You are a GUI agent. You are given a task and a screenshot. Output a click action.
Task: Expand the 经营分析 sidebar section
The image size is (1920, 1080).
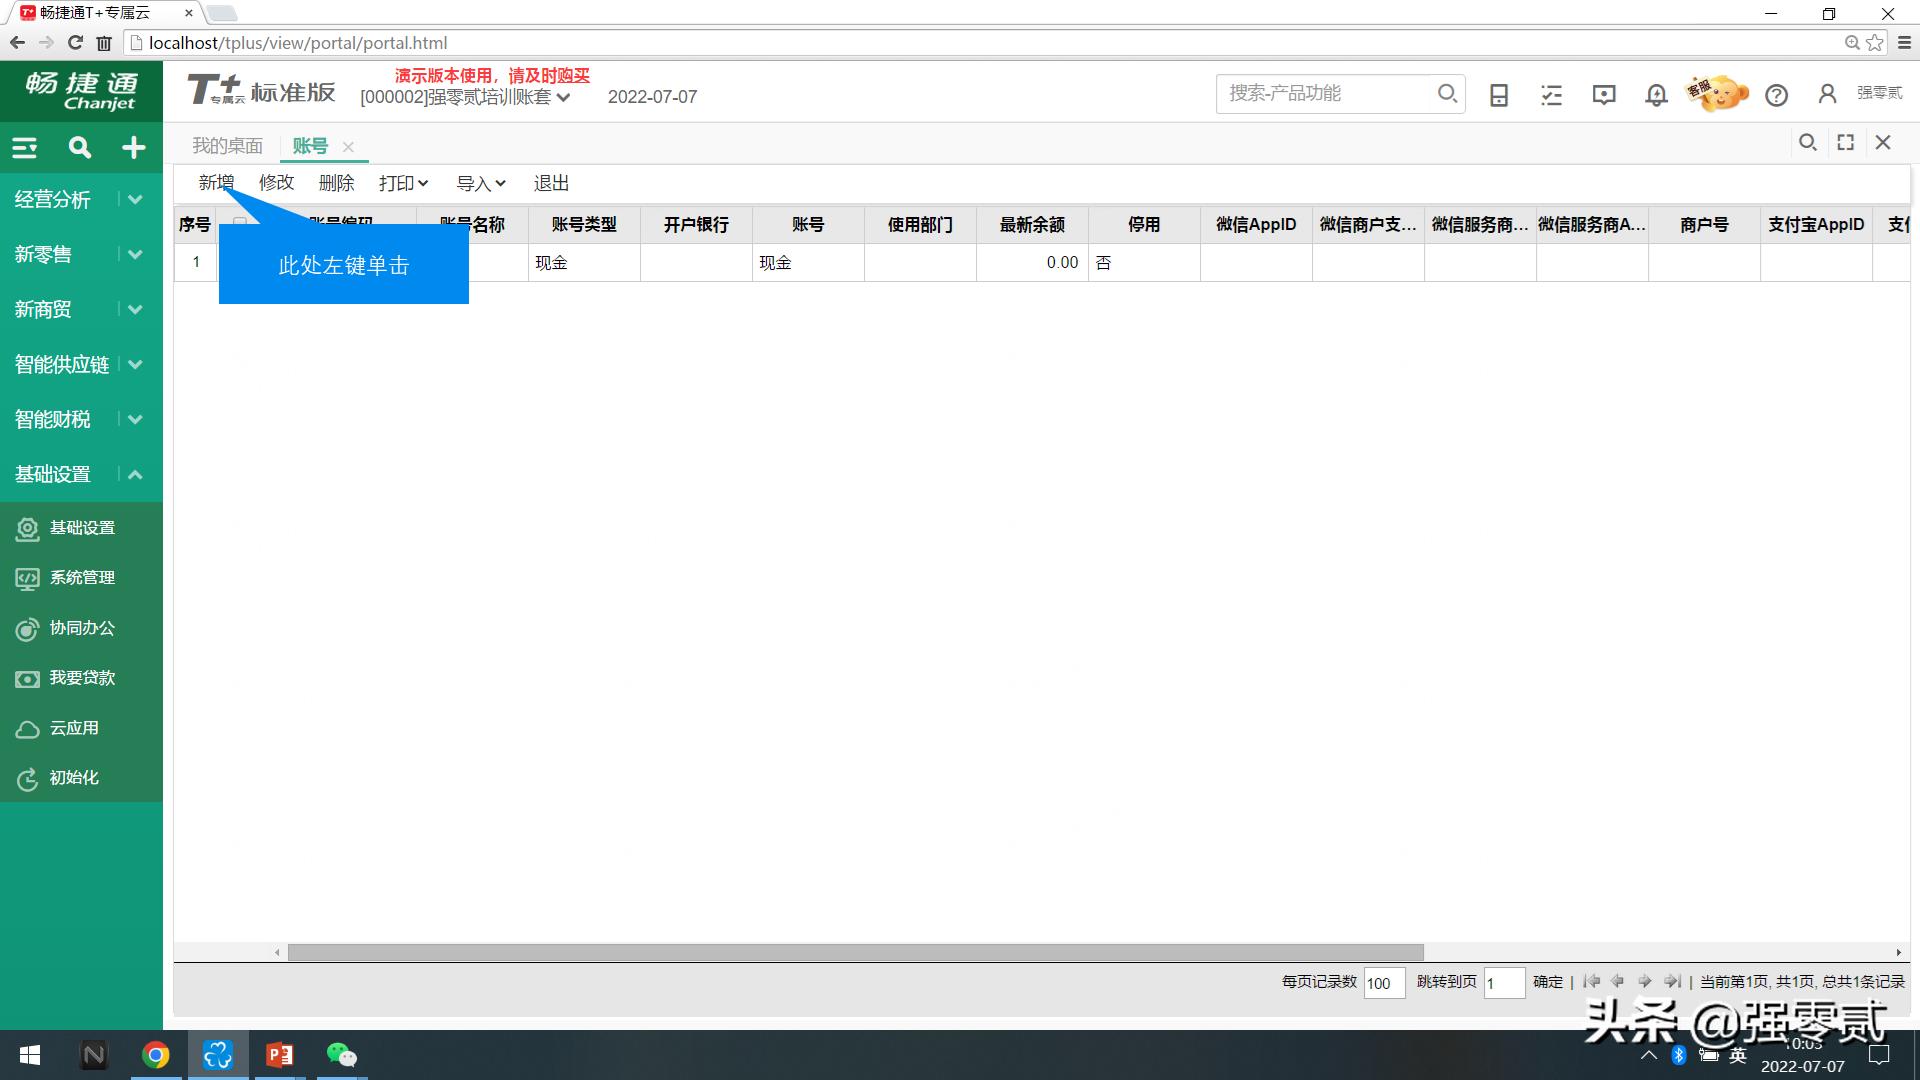135,199
